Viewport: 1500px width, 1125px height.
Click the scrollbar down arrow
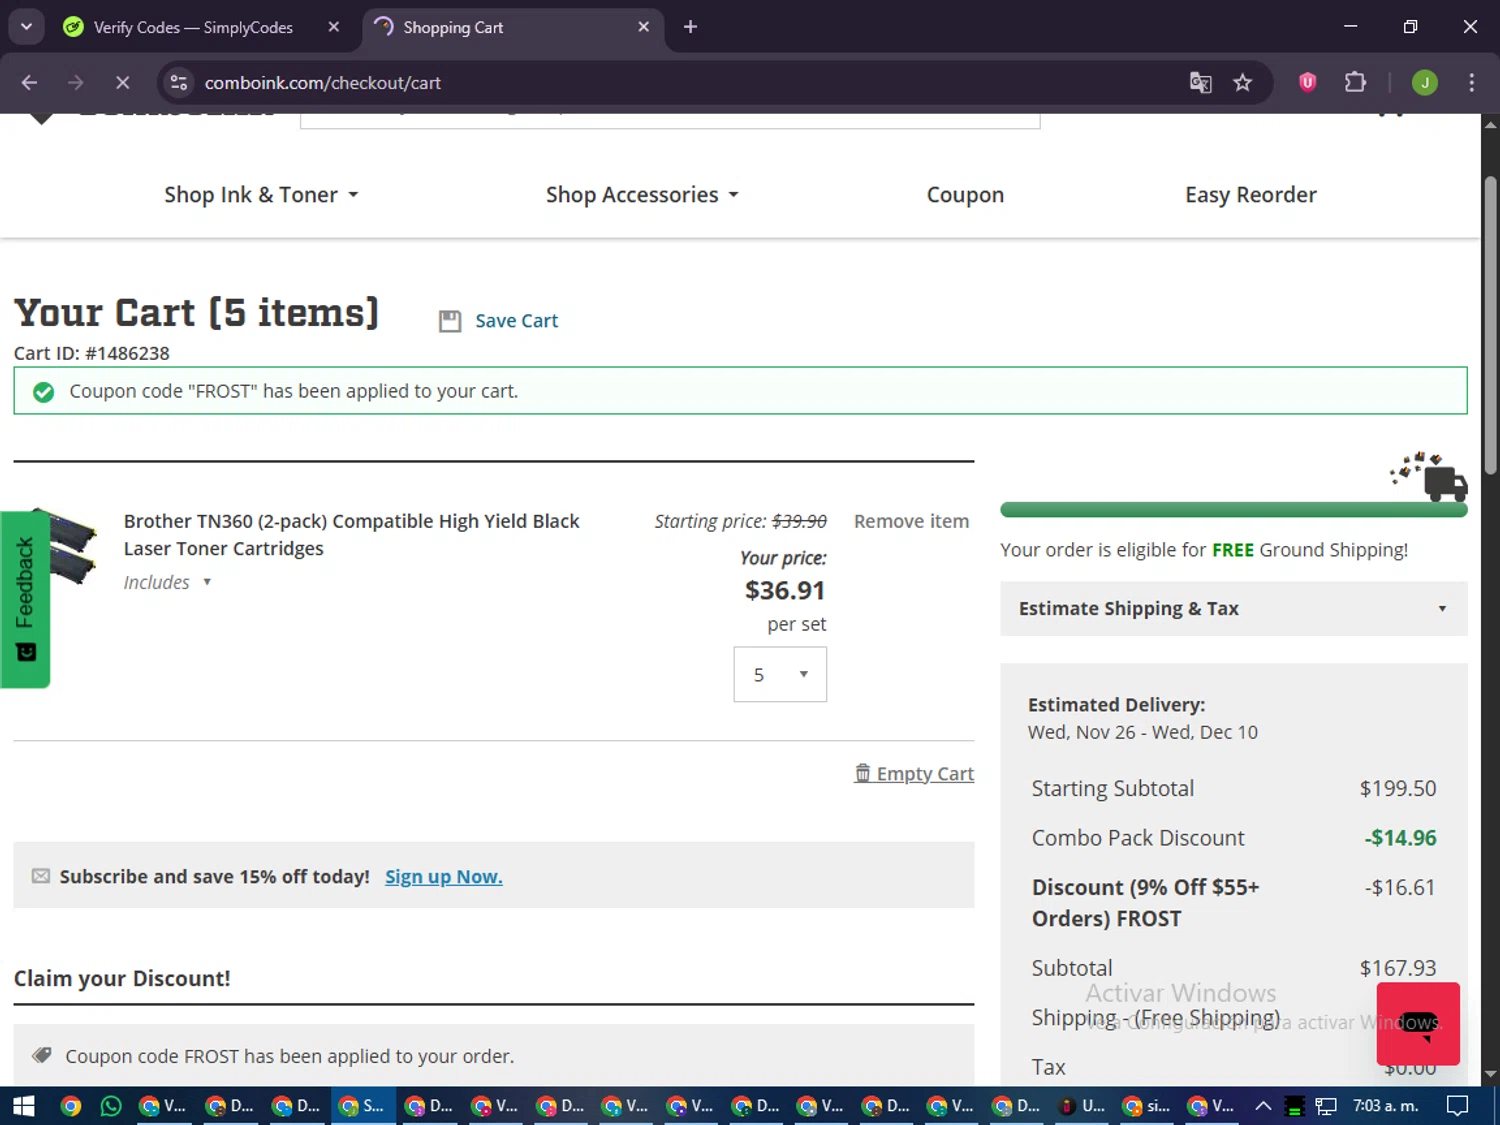(x=1490, y=1075)
